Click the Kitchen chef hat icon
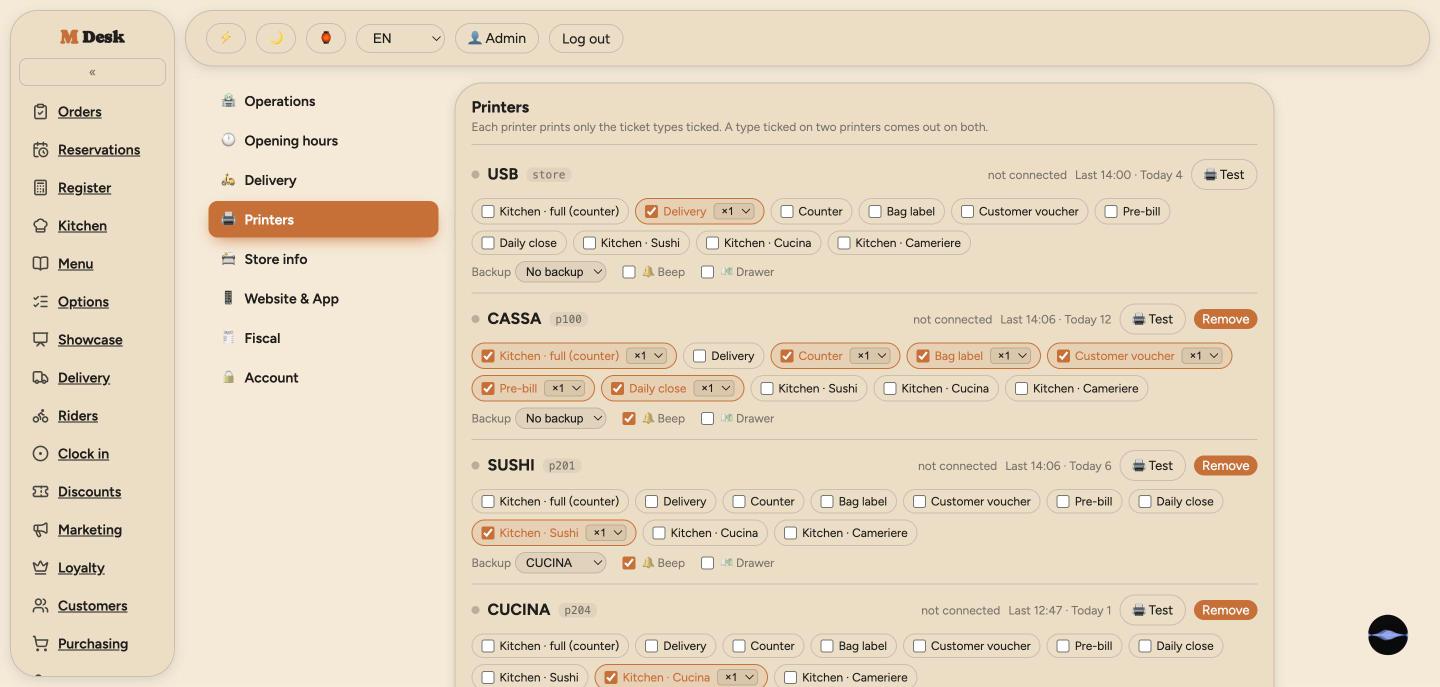 [x=40, y=226]
